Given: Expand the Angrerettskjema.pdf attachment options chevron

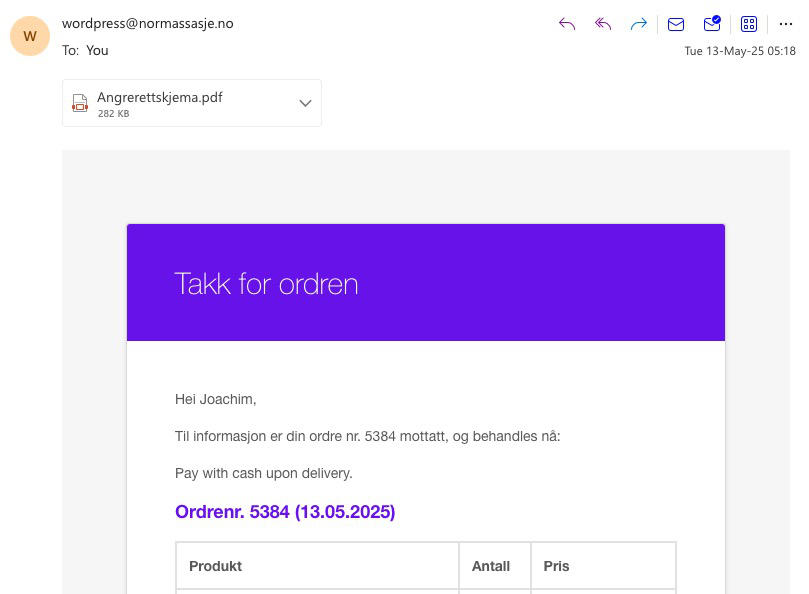Looking at the screenshot, I should [x=305, y=103].
